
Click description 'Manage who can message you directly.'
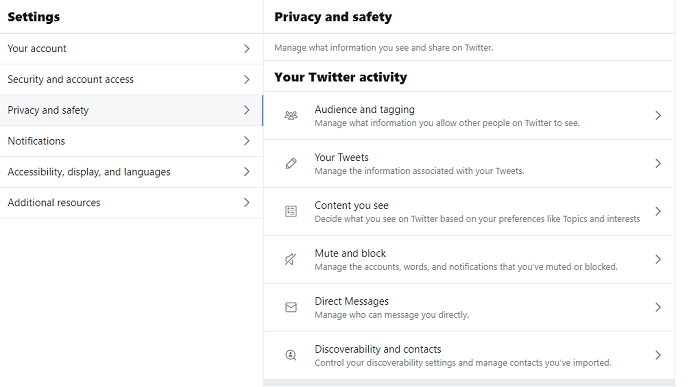pos(392,315)
